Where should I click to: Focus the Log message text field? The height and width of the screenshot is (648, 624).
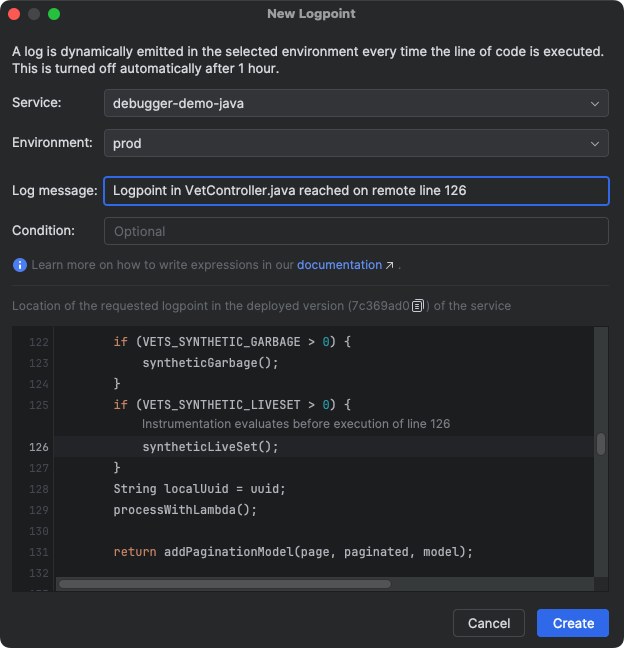point(356,190)
